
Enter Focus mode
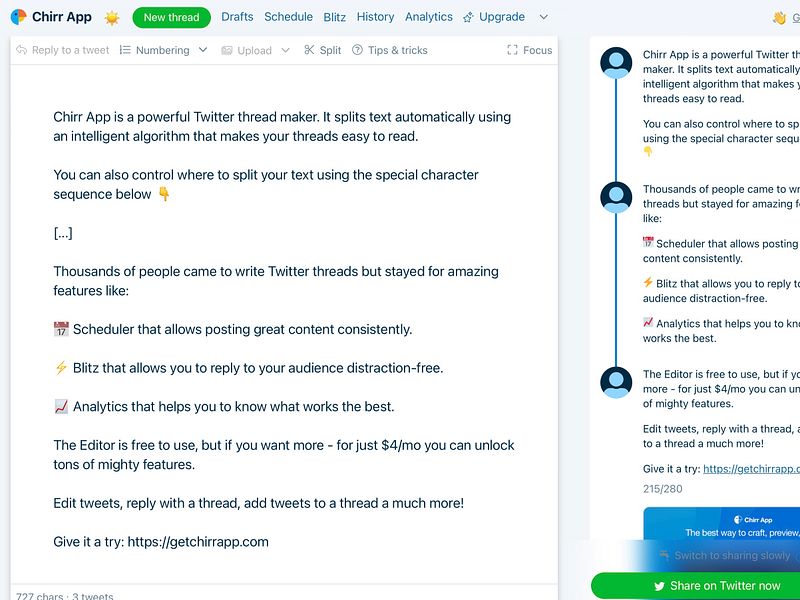(x=532, y=50)
